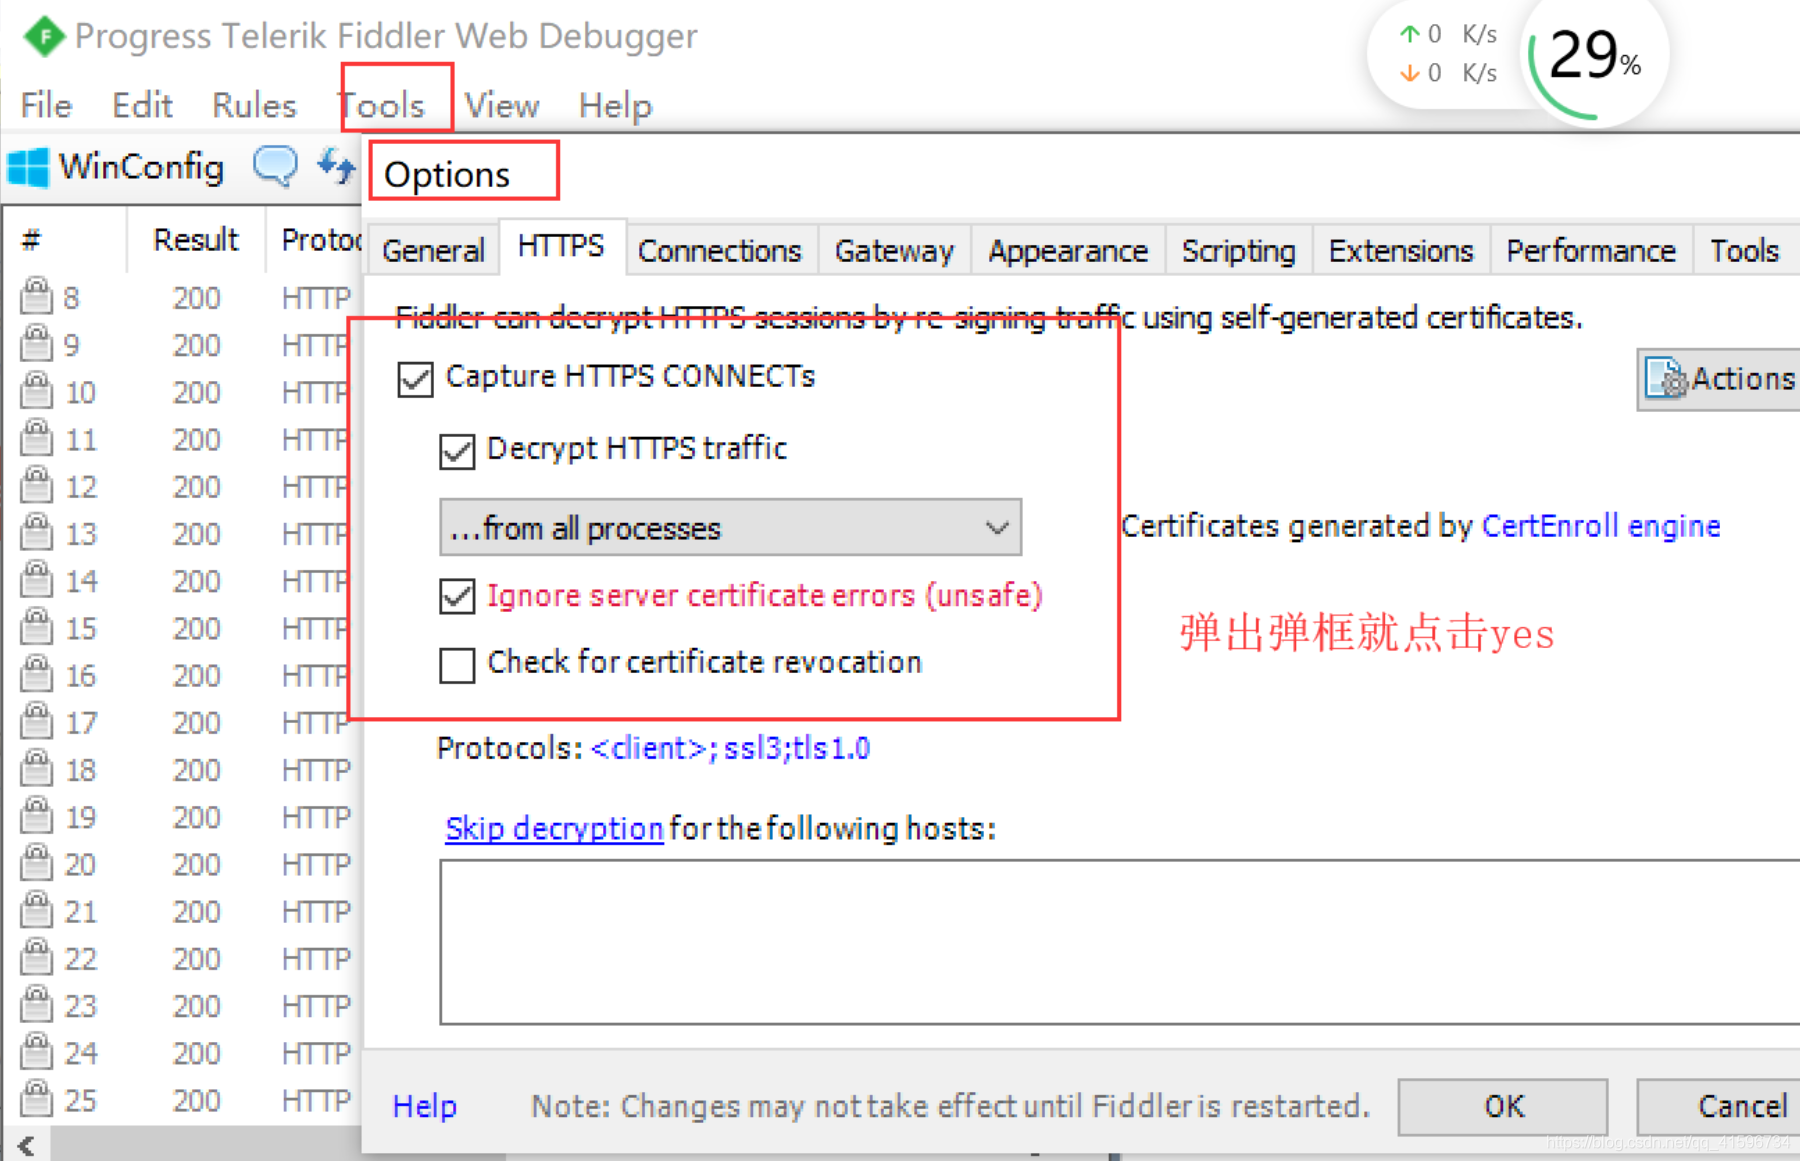The height and width of the screenshot is (1161, 1800).
Task: Click the Result column header
Action: tap(196, 240)
